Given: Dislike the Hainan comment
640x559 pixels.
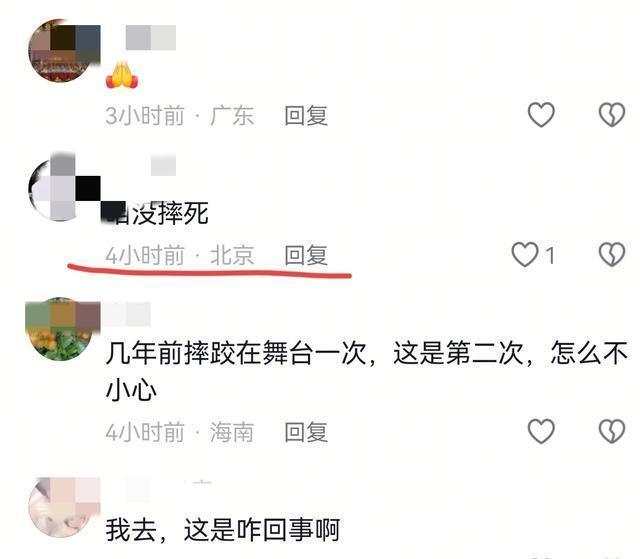Looking at the screenshot, I should [611, 431].
